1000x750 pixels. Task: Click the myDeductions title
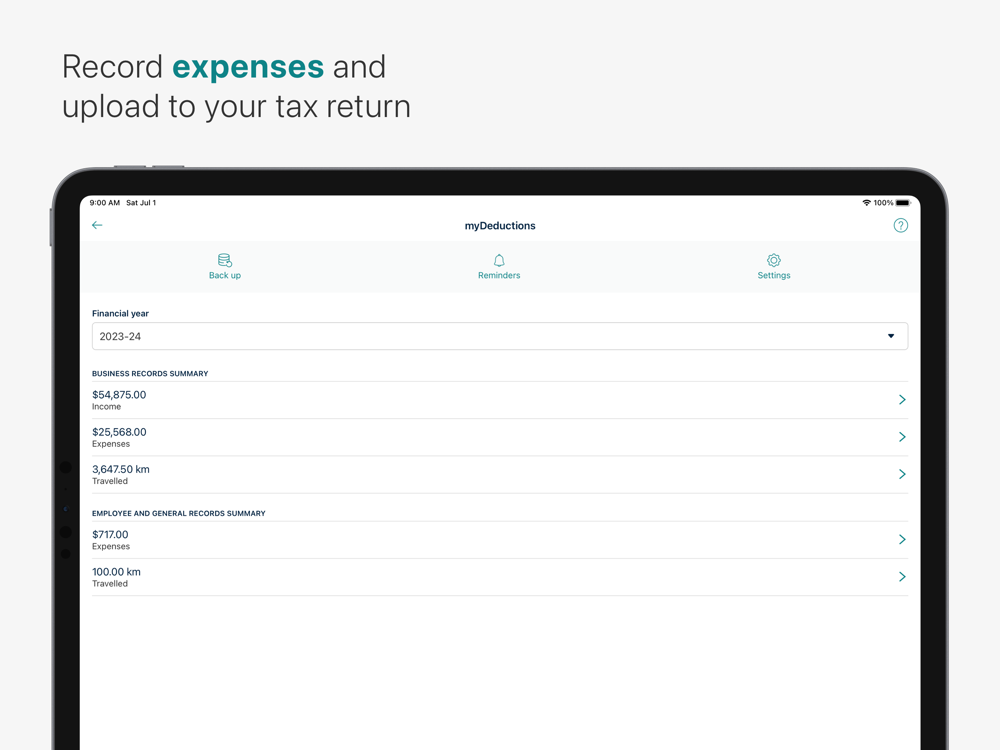click(500, 226)
